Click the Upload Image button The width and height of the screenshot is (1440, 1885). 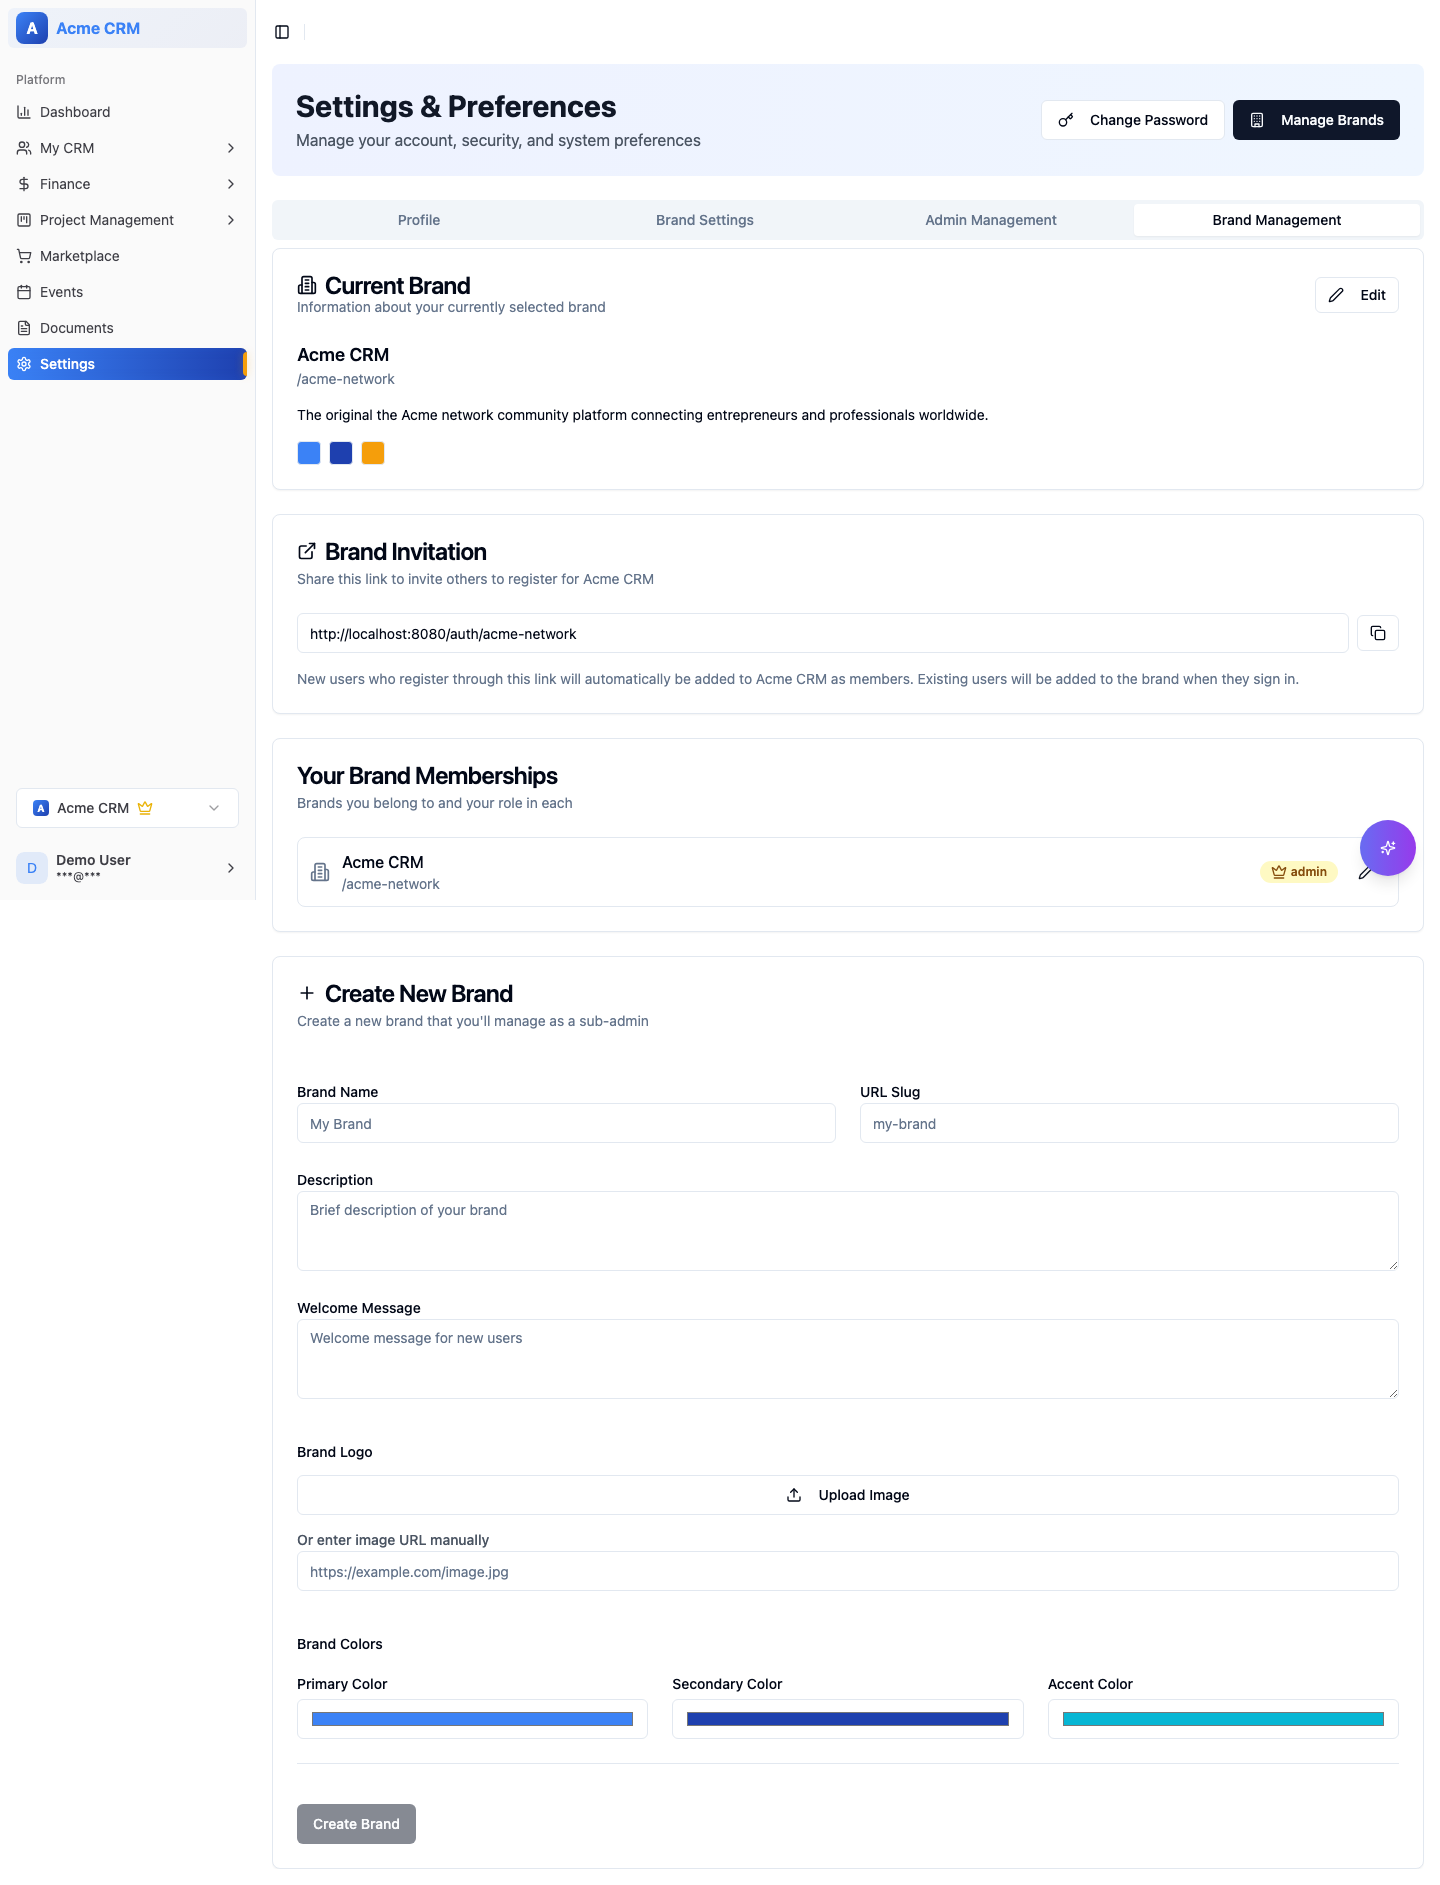click(848, 1495)
